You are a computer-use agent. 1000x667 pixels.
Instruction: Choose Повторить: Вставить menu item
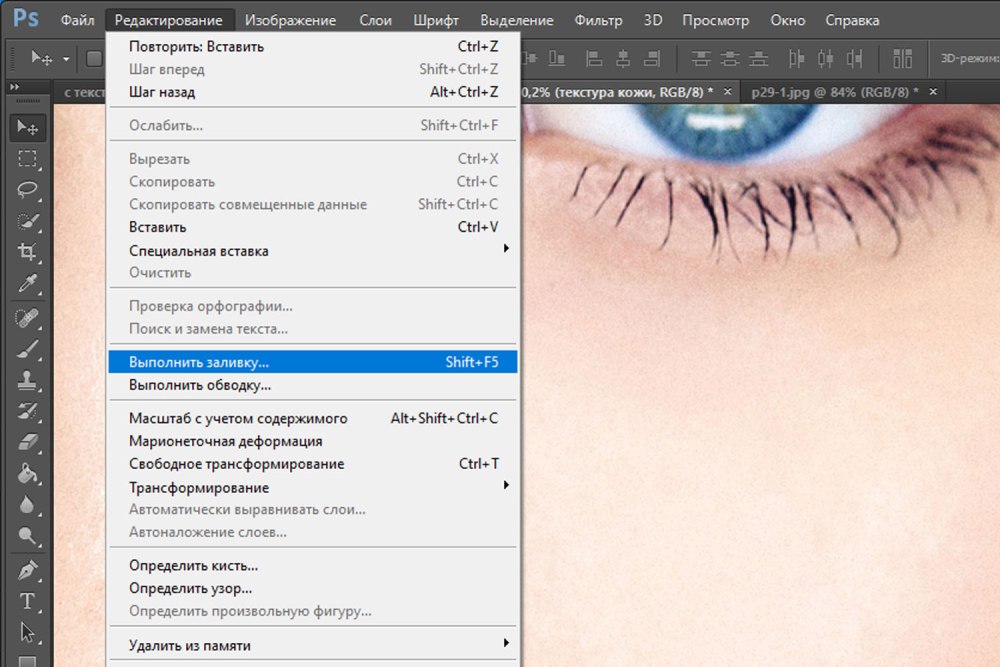[x=312, y=47]
